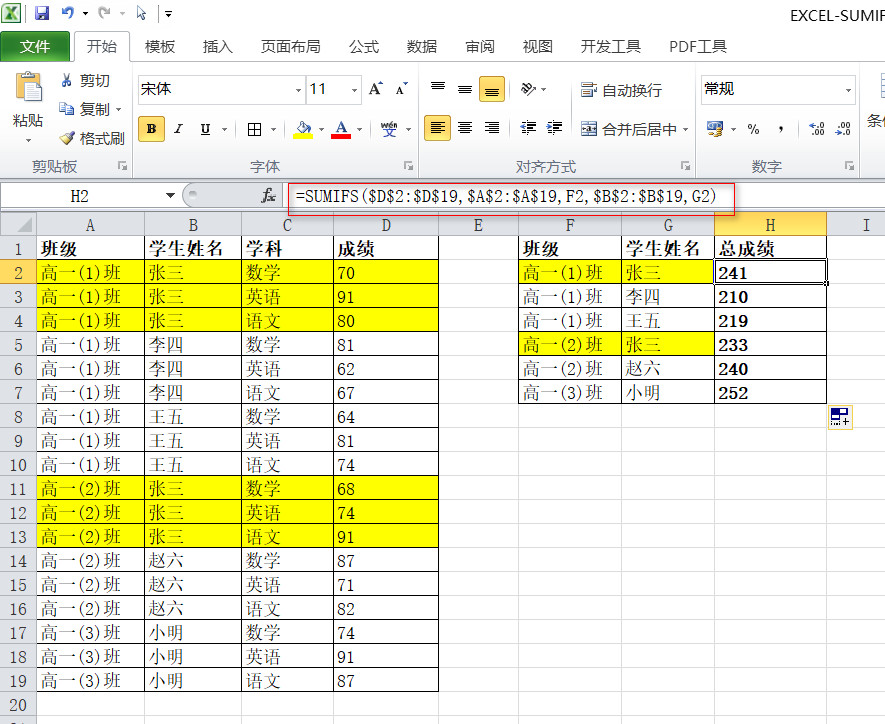Choose the mouse pointer icon in quick access toolbar
The width and height of the screenshot is (885, 724).
141,13
